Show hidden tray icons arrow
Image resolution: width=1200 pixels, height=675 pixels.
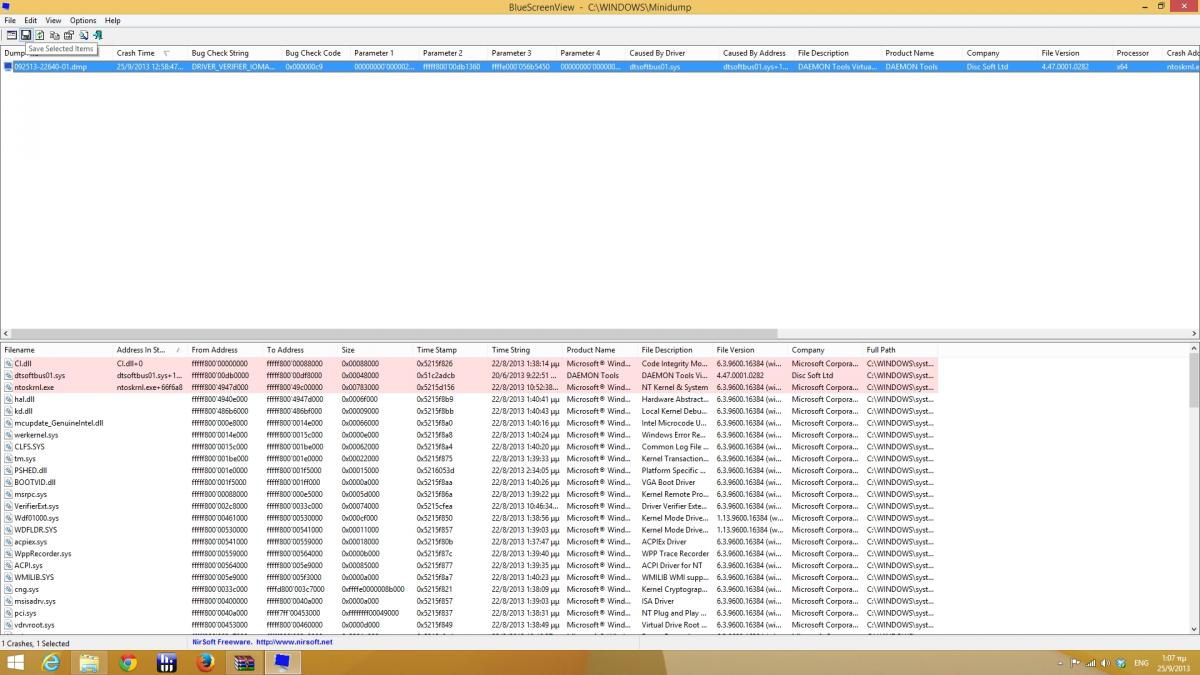point(1060,663)
